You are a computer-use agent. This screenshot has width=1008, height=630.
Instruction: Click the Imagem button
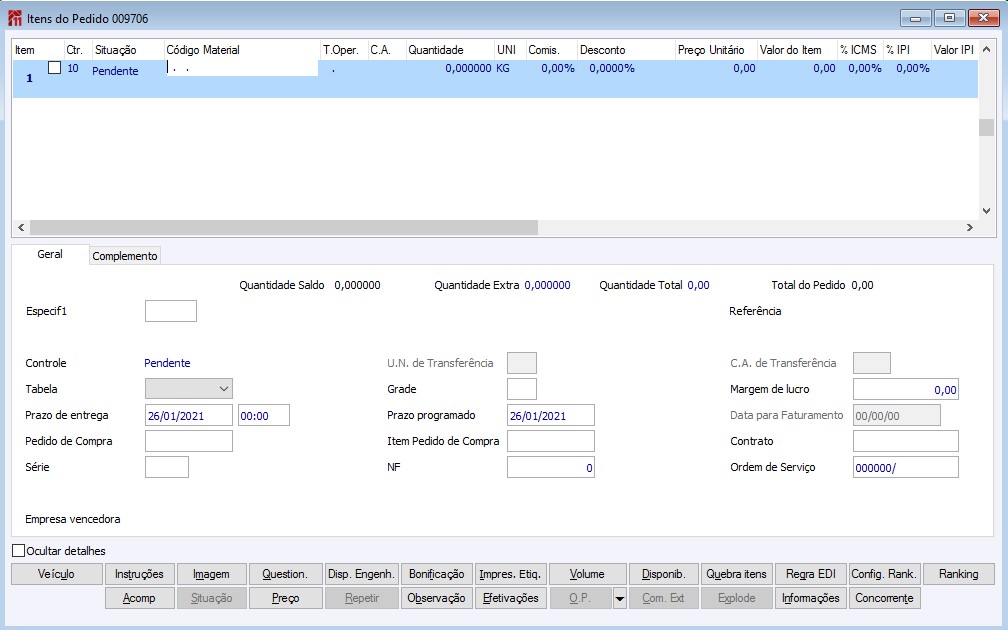pos(211,574)
